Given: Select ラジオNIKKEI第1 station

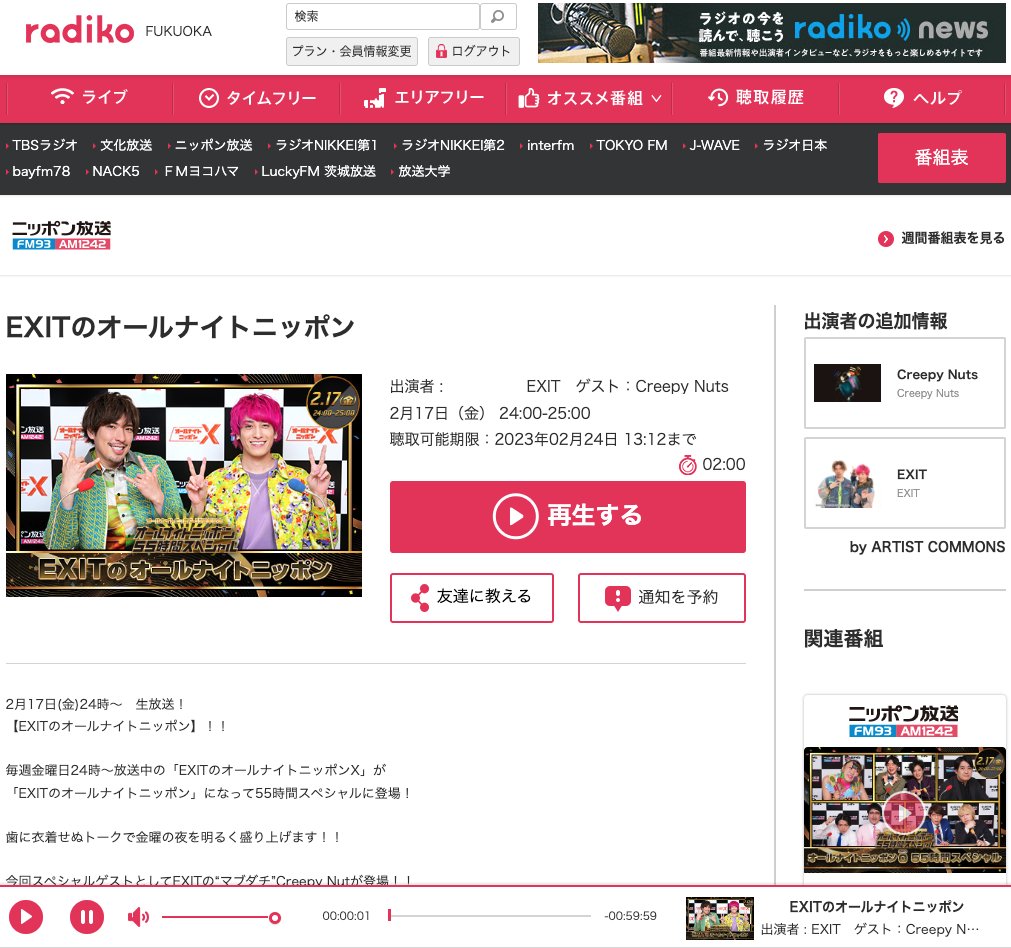Looking at the screenshot, I should (326, 145).
